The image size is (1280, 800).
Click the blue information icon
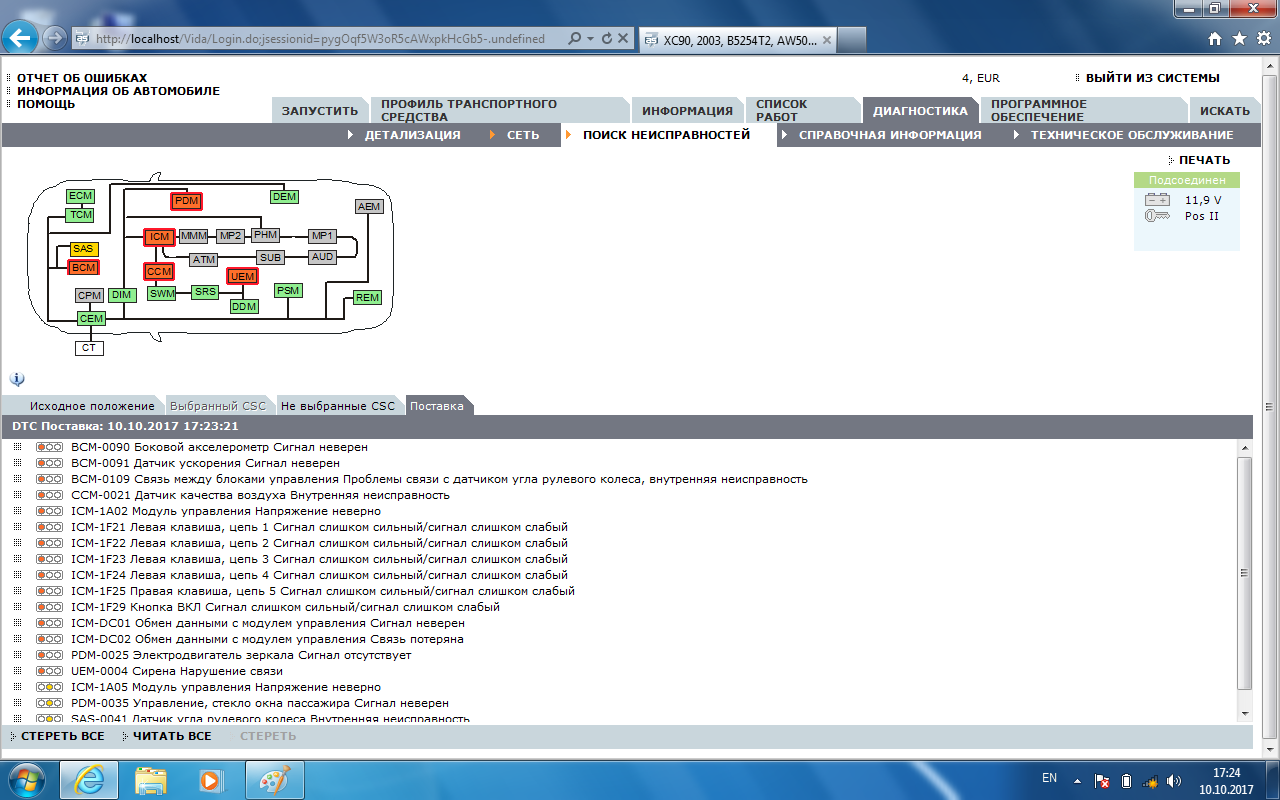point(17,379)
